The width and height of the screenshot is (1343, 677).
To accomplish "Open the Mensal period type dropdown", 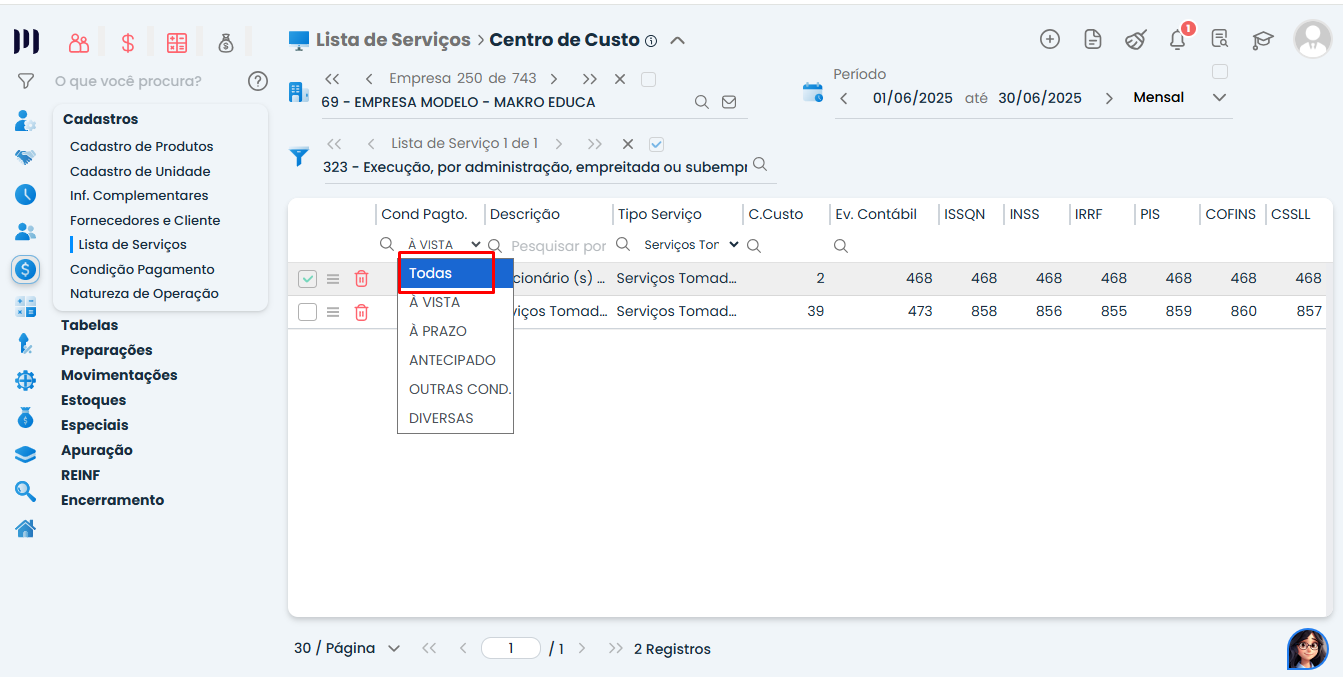I will (1179, 98).
